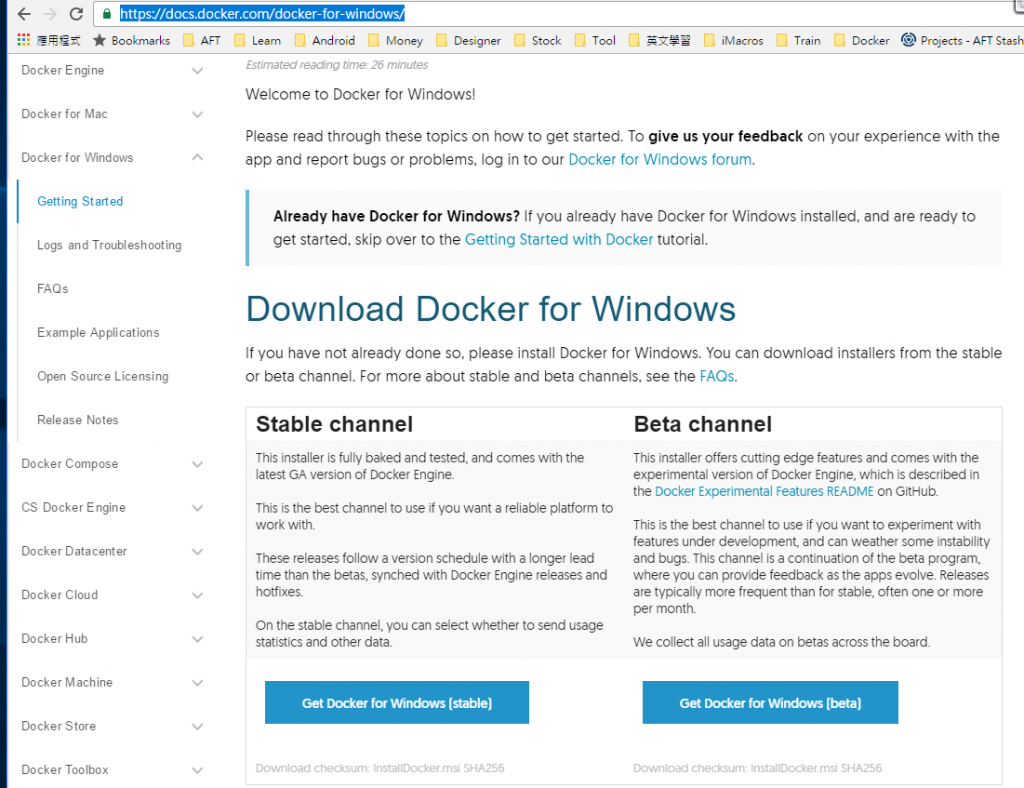Open the Docker Experimental Features README link
Viewport: 1024px width, 788px height.
coord(763,491)
